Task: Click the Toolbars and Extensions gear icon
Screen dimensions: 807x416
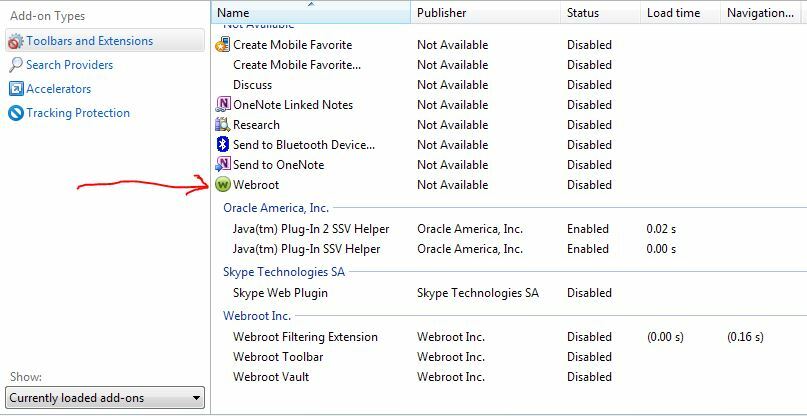Action: [x=16, y=41]
